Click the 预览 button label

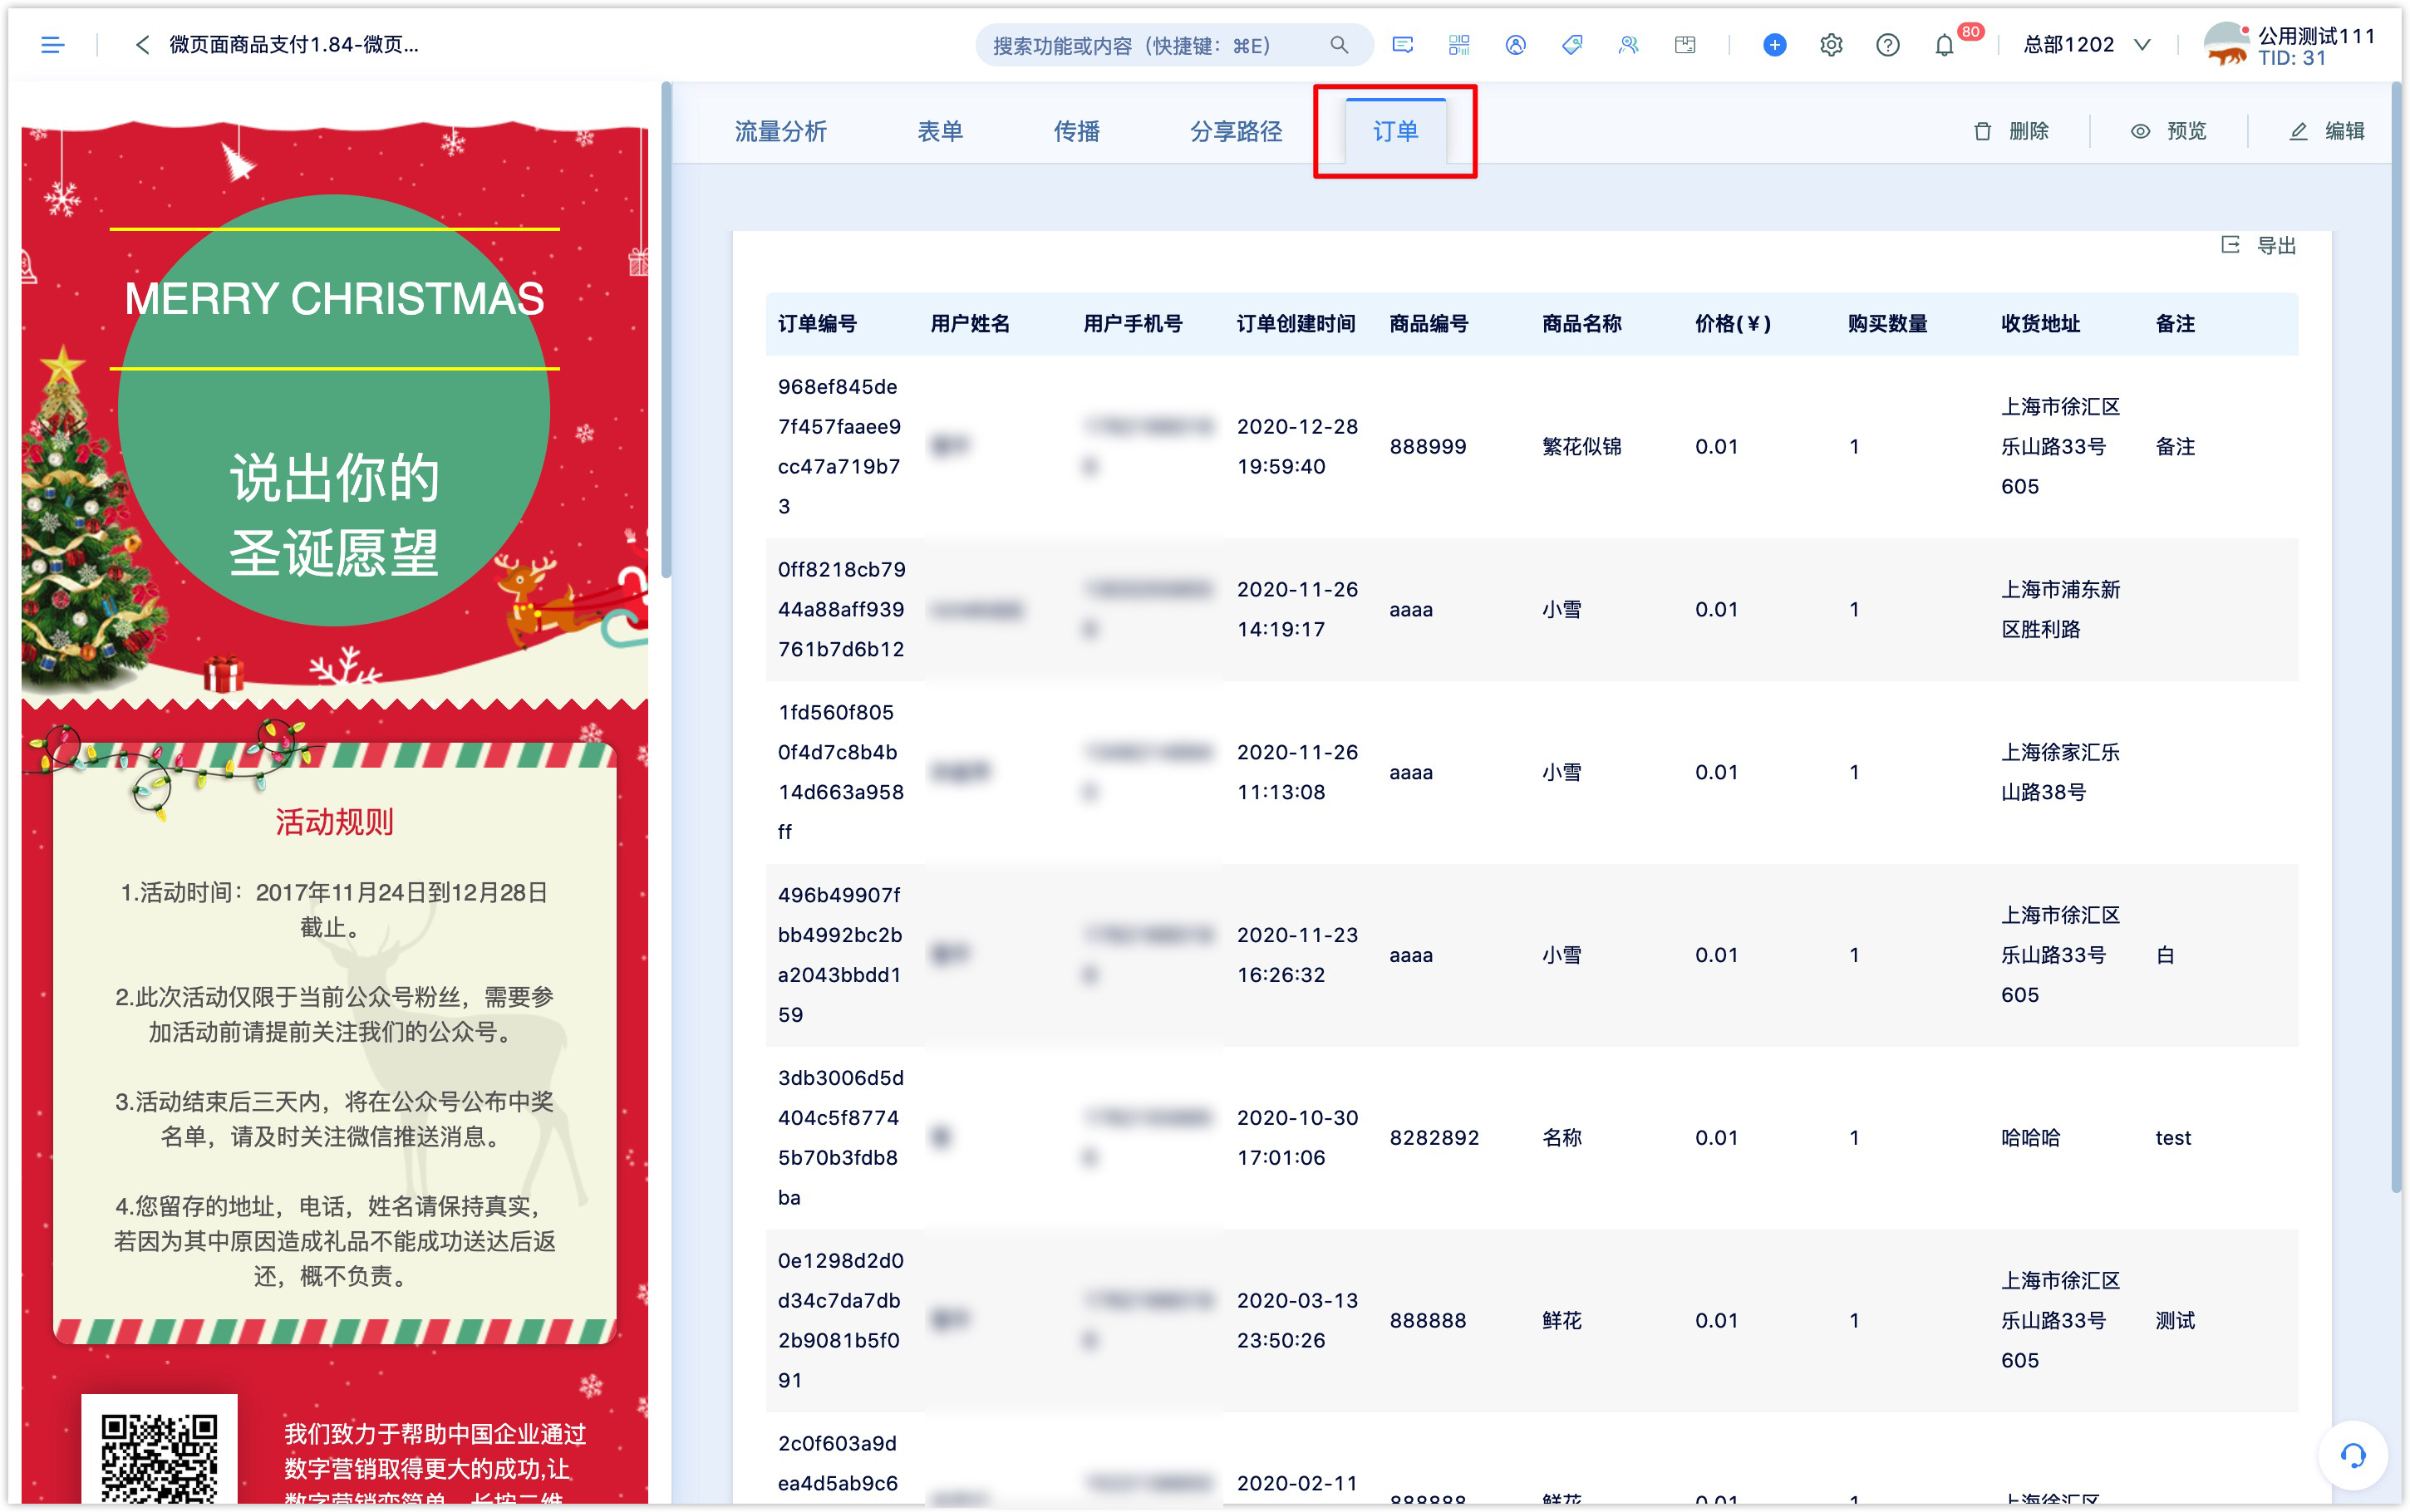[x=2186, y=131]
